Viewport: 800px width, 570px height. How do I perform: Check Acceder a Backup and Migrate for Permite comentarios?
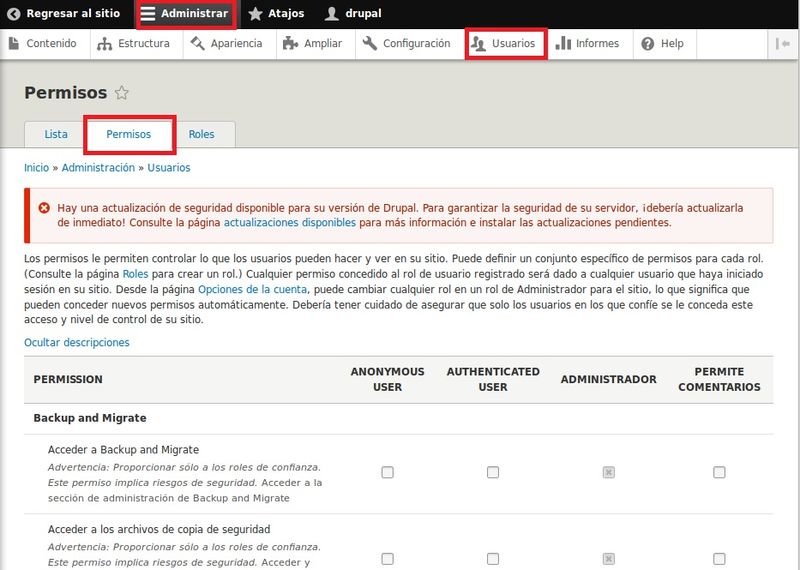coord(719,472)
